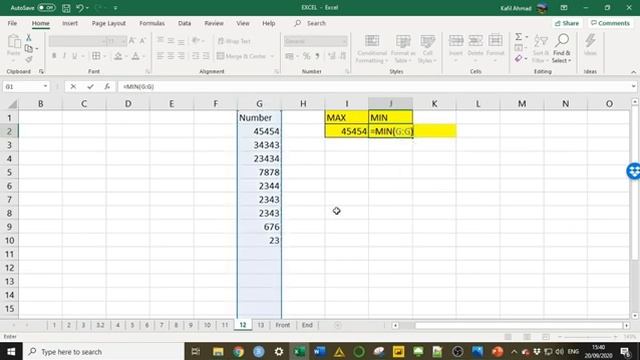This screenshot has width=640, height=360.
Task: Switch to the Page Layout tab
Action: pyautogui.click(x=109, y=23)
